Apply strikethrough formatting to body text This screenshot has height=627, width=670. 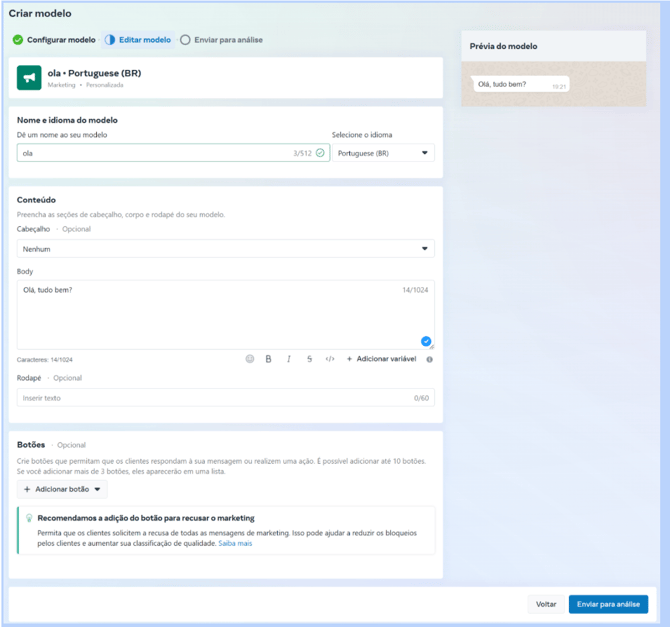[x=309, y=359]
